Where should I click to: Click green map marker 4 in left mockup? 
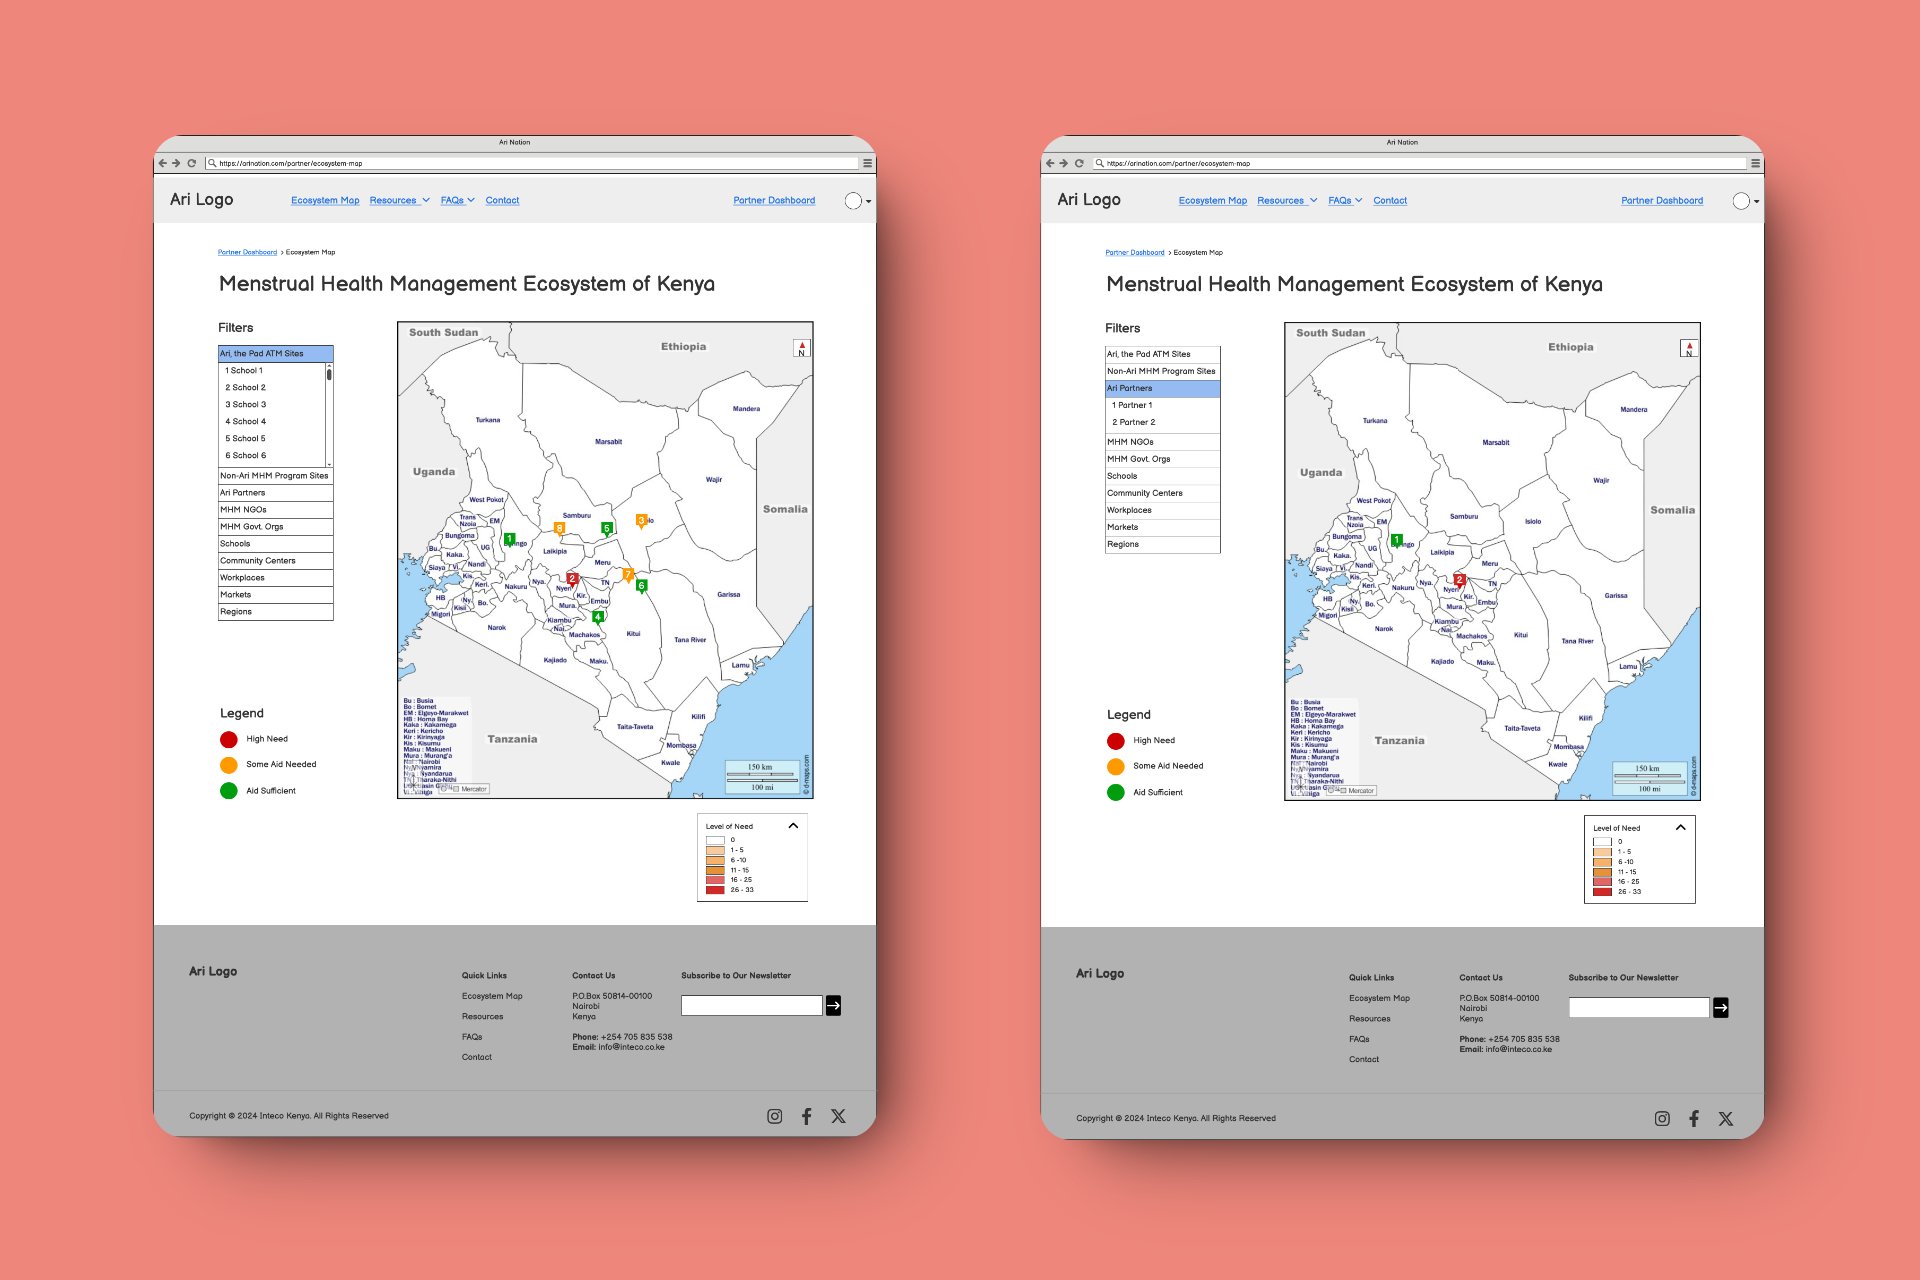pos(597,617)
